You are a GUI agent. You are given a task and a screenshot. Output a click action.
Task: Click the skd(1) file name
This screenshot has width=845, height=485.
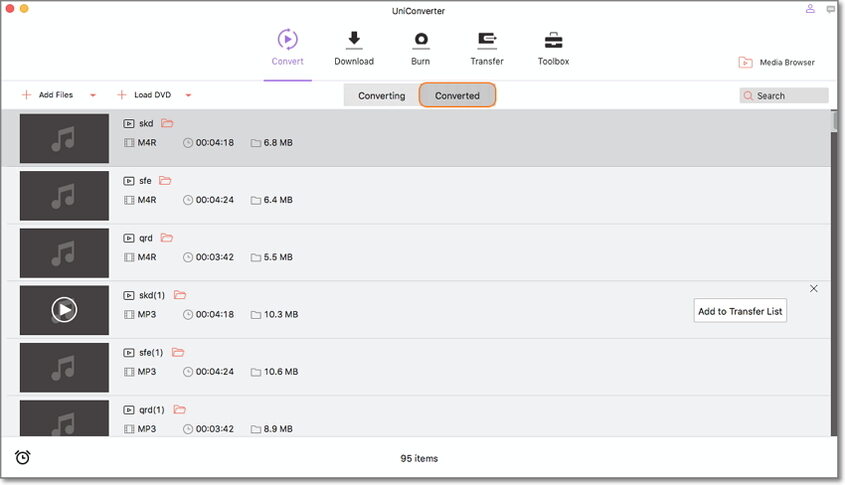click(152, 295)
